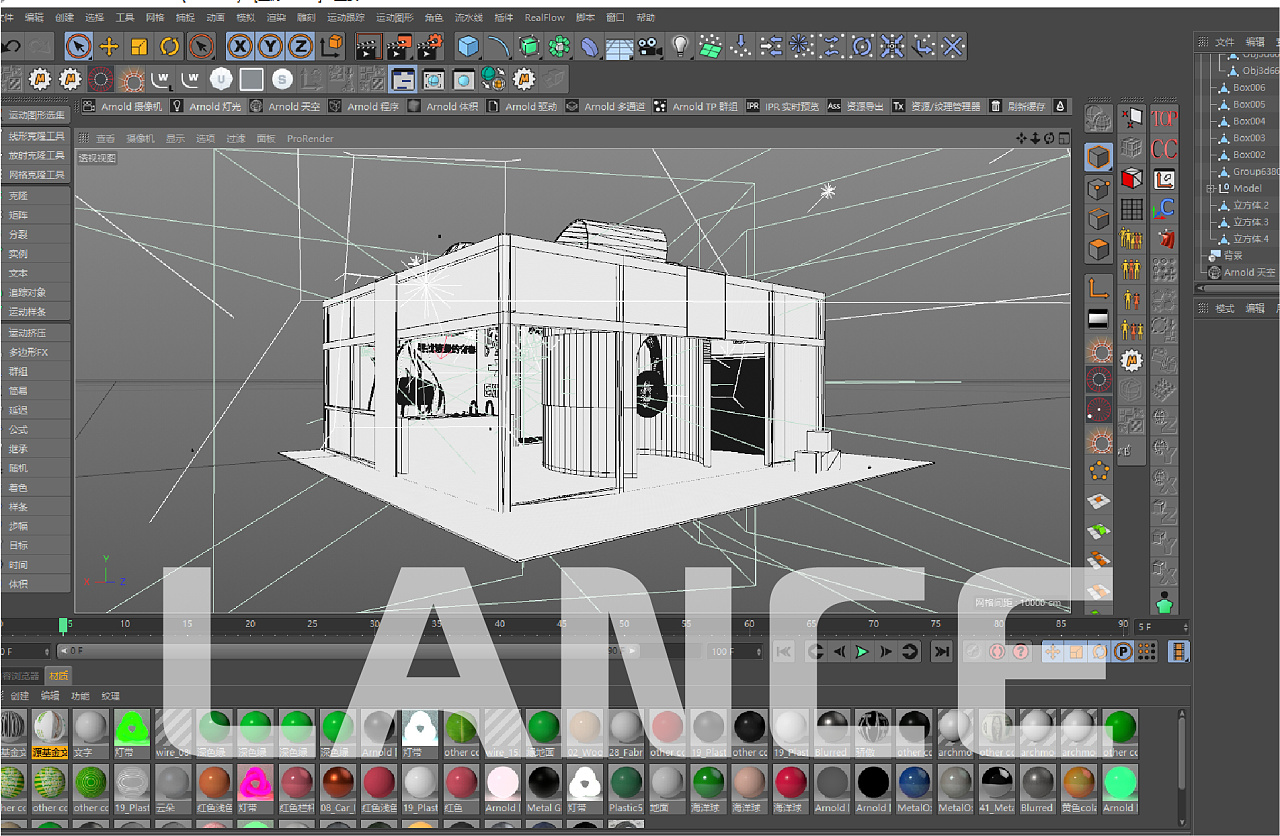Click the 克隆 button in left panel

(x=36, y=196)
